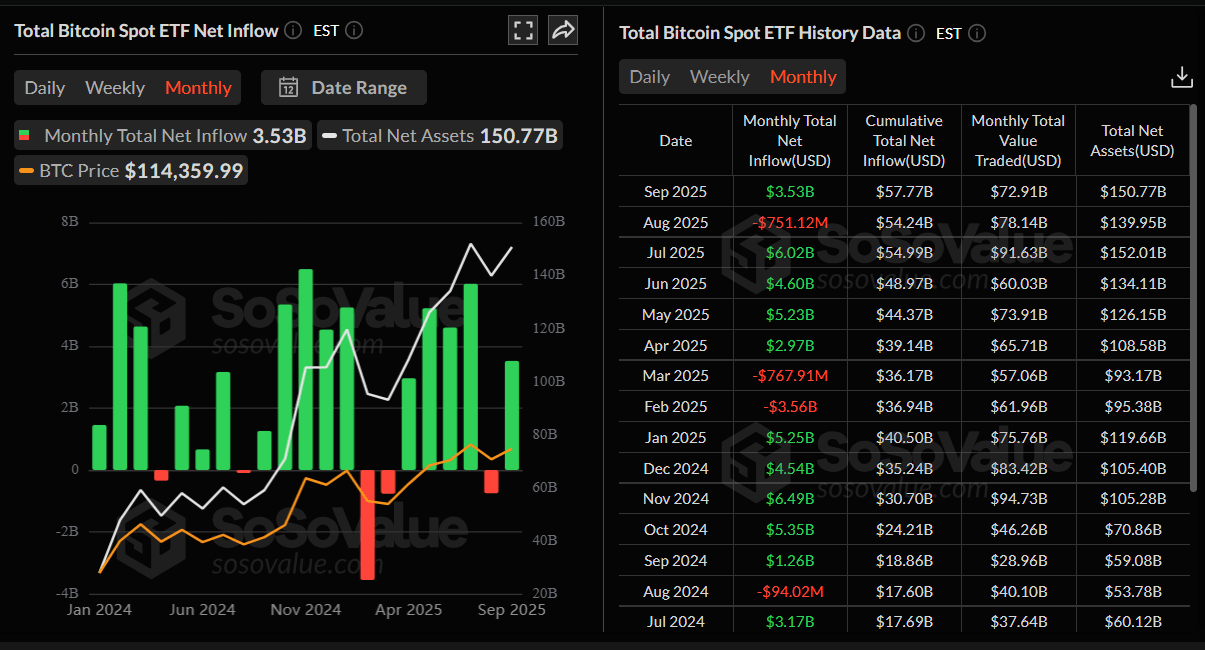Click the EST info icon on the history panel
The width and height of the screenshot is (1205, 650).
pyautogui.click(x=976, y=33)
